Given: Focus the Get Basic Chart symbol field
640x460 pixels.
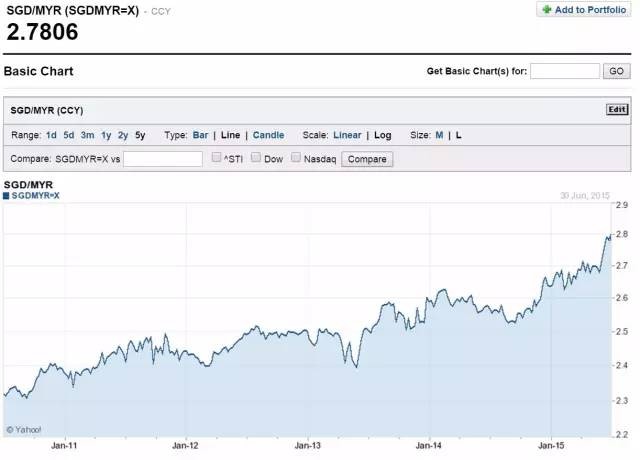Looking at the screenshot, I should point(565,71).
